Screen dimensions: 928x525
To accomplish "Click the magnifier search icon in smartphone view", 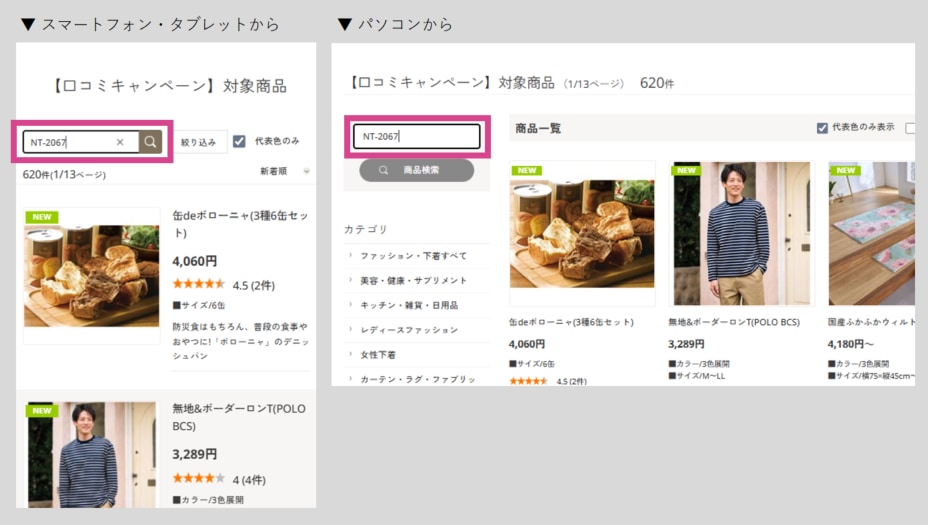I will point(150,142).
